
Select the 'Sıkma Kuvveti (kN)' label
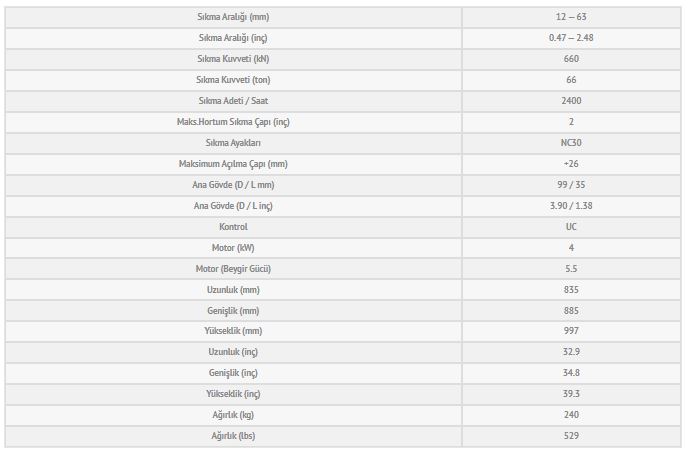coord(233,59)
